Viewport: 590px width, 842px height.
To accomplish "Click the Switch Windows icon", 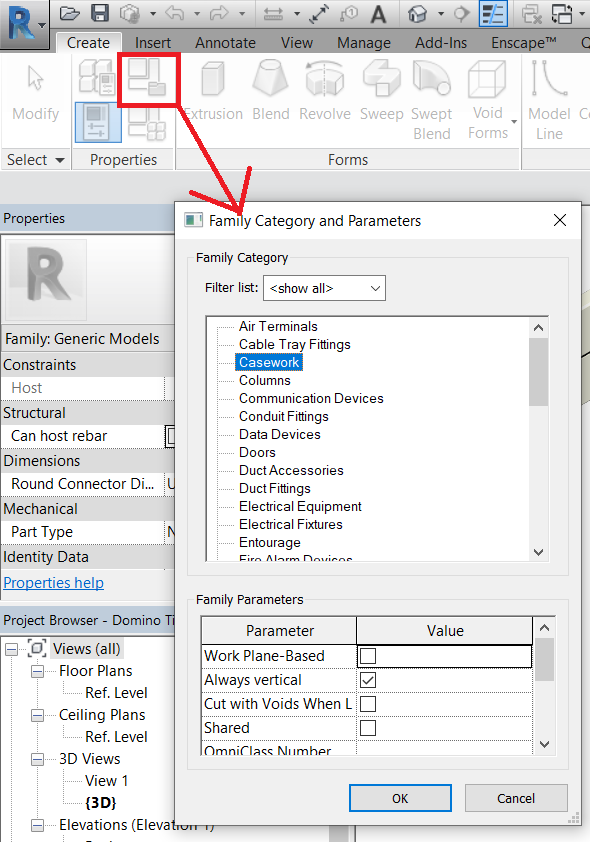I will click(562, 14).
